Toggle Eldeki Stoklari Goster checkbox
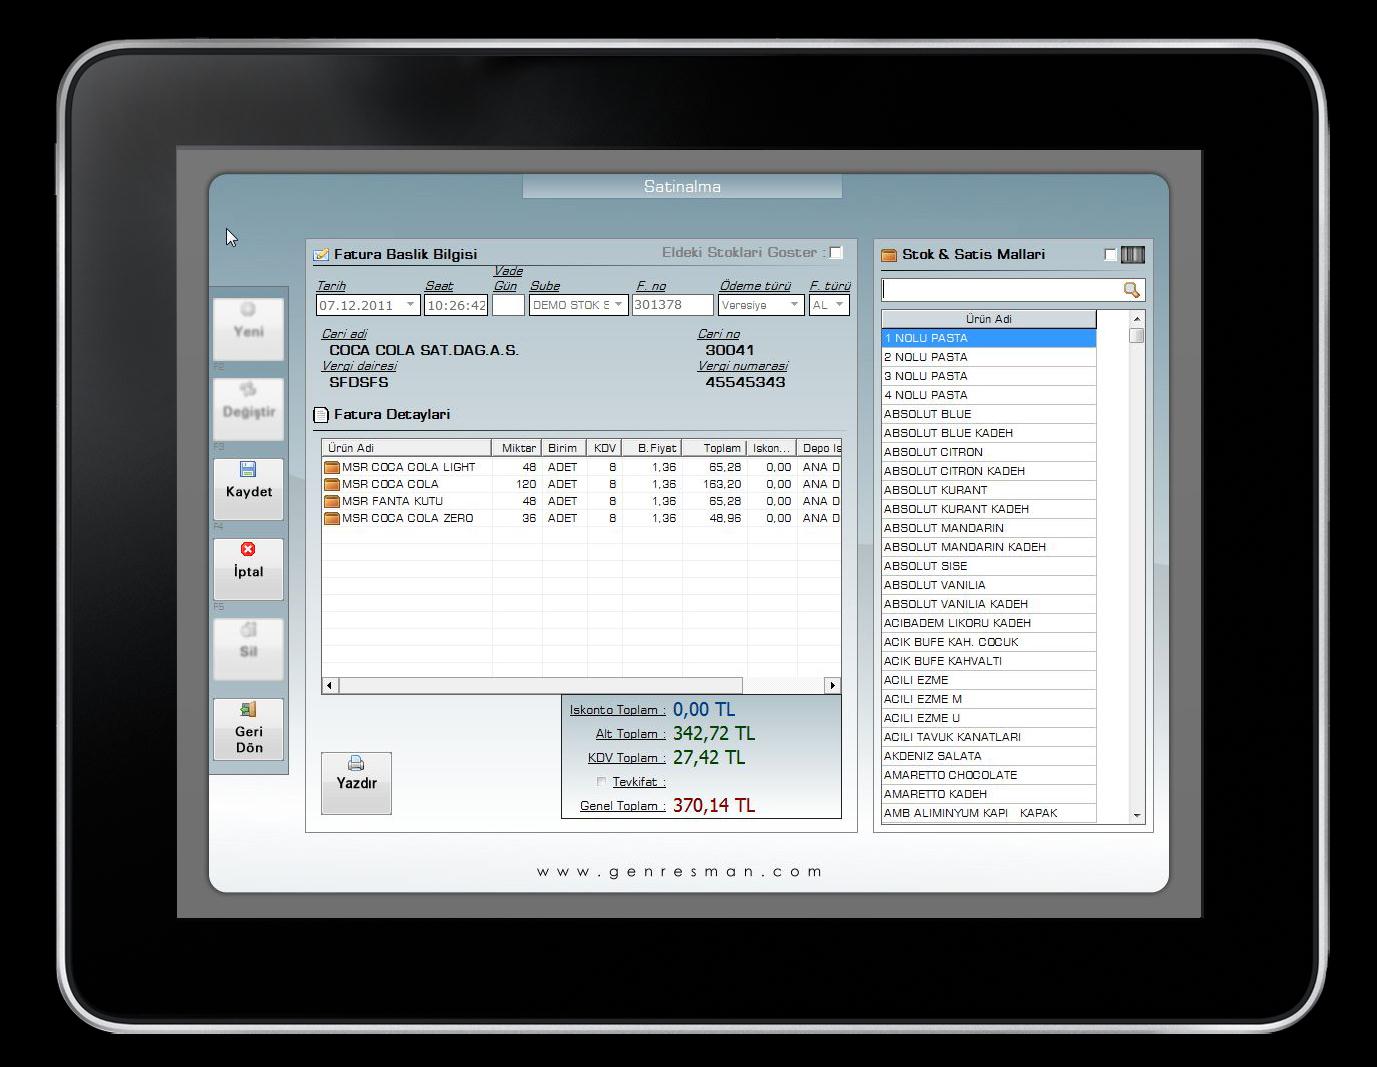Viewport: 1377px width, 1067px height. click(836, 253)
